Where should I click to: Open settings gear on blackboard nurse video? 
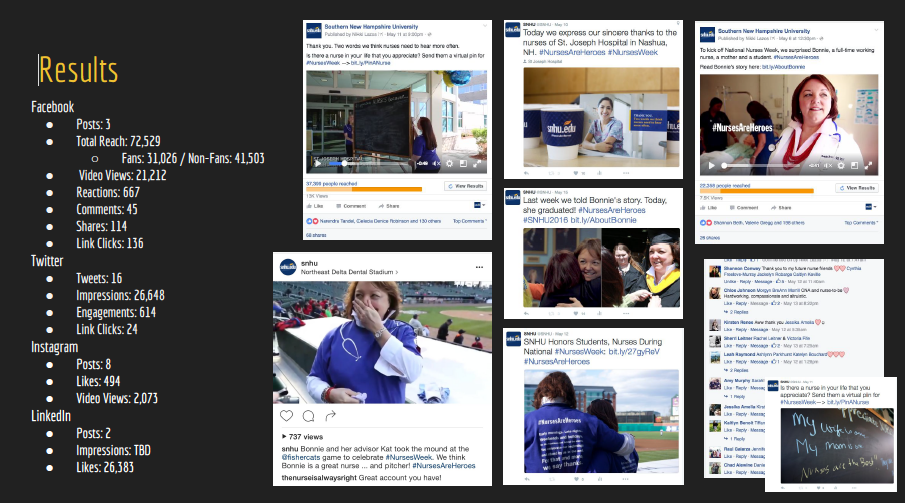pos(449,163)
